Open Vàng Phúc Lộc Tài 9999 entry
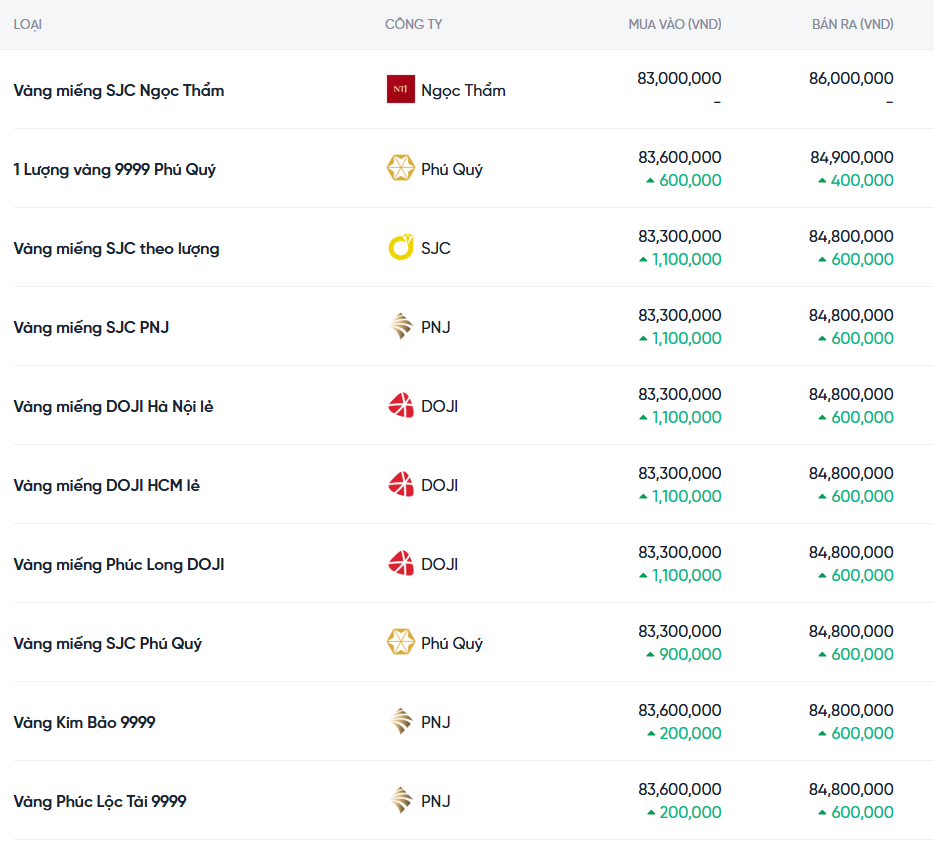This screenshot has width=934, height=845. coord(100,801)
